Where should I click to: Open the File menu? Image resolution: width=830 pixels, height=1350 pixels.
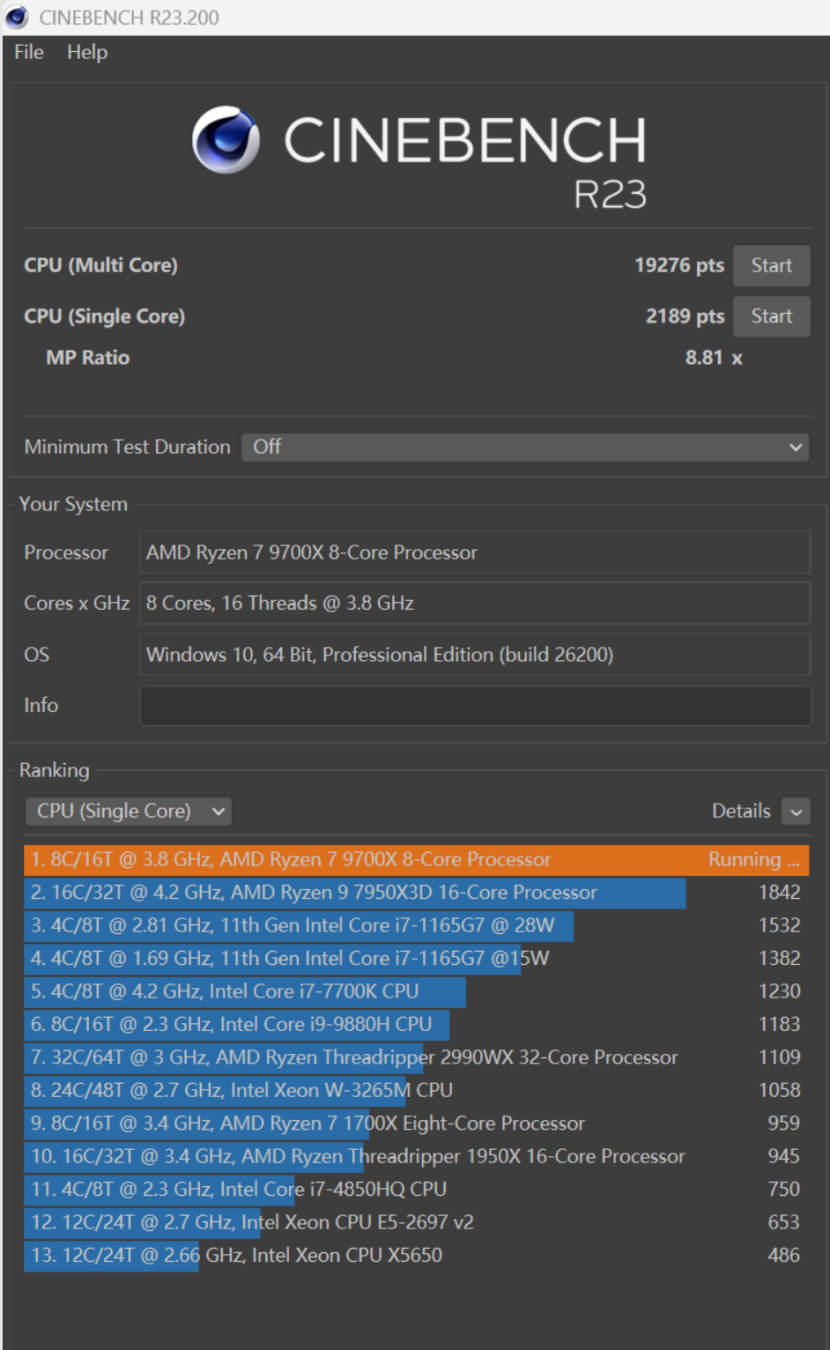point(29,52)
